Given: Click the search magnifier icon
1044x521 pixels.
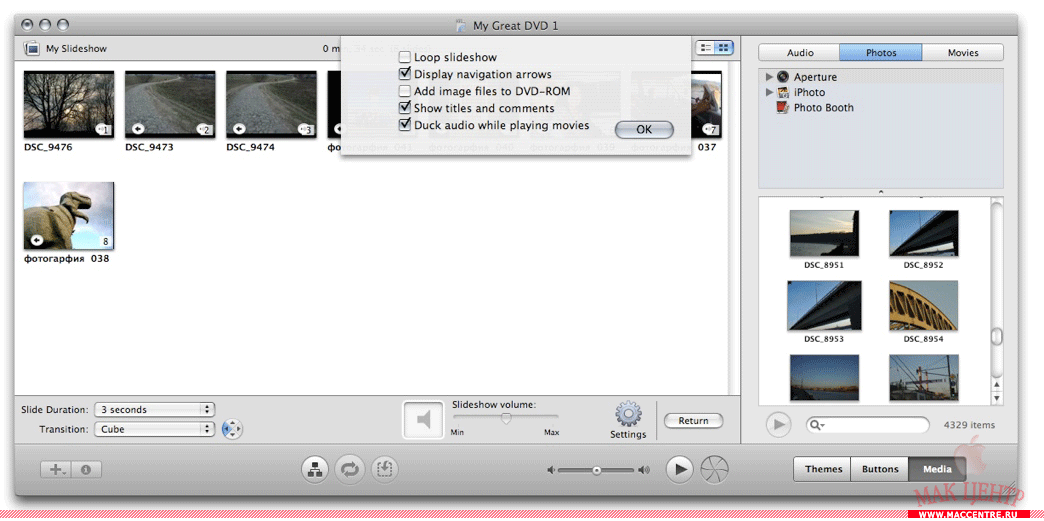Looking at the screenshot, I should [816, 425].
